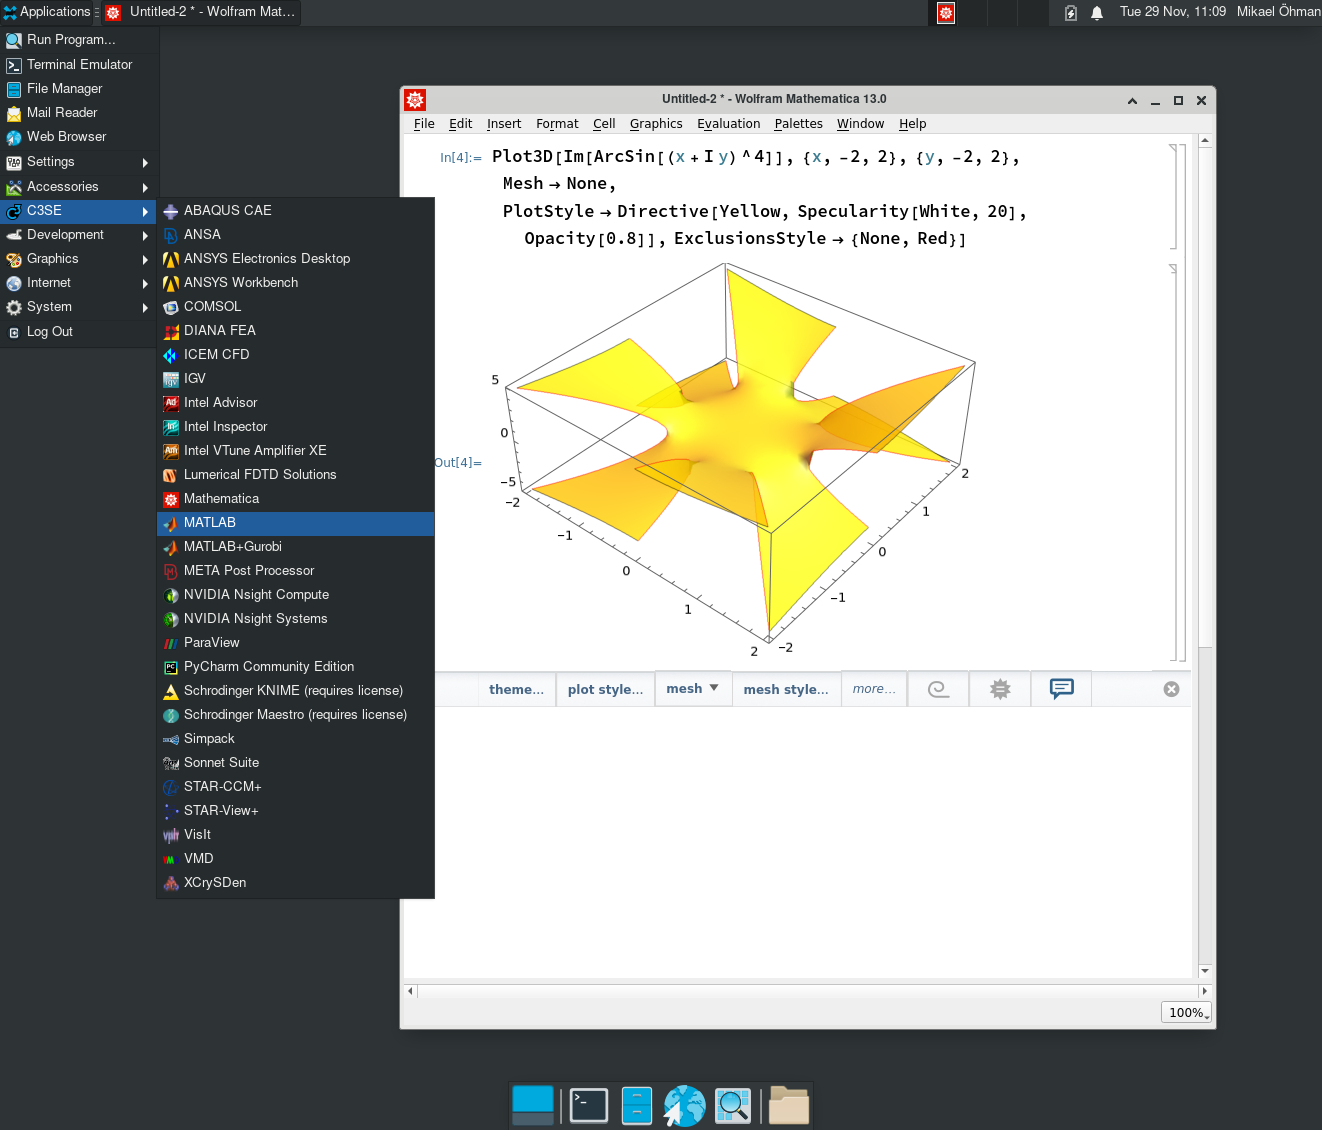Click the STAR-CCM+ entry

coord(296,787)
